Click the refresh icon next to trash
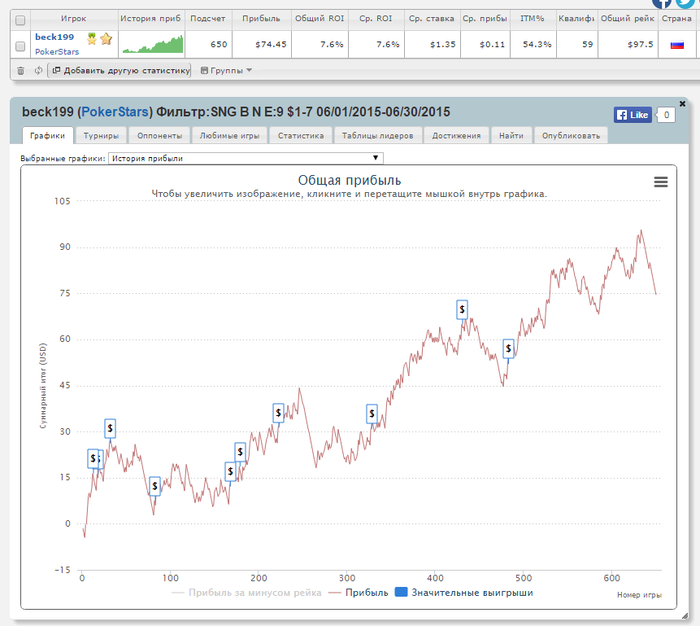Screen dimensions: 700x626 click(x=38, y=70)
